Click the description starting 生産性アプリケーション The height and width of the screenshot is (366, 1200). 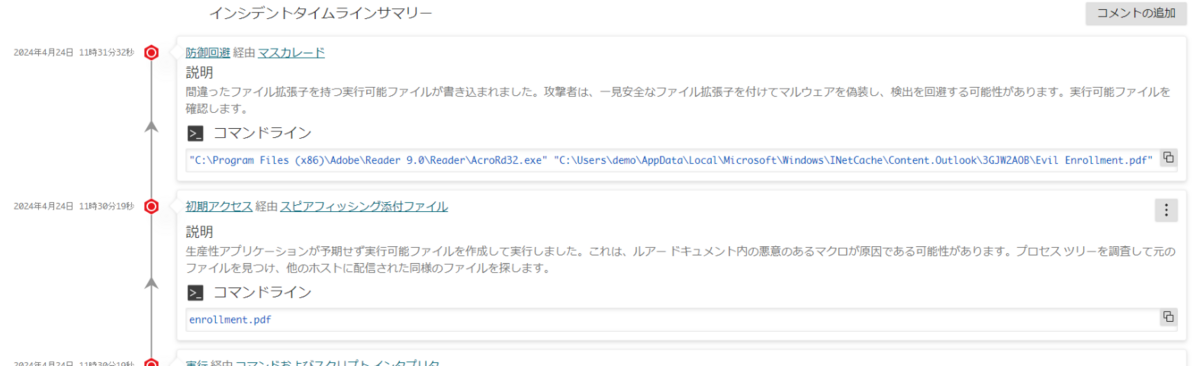pos(681,259)
